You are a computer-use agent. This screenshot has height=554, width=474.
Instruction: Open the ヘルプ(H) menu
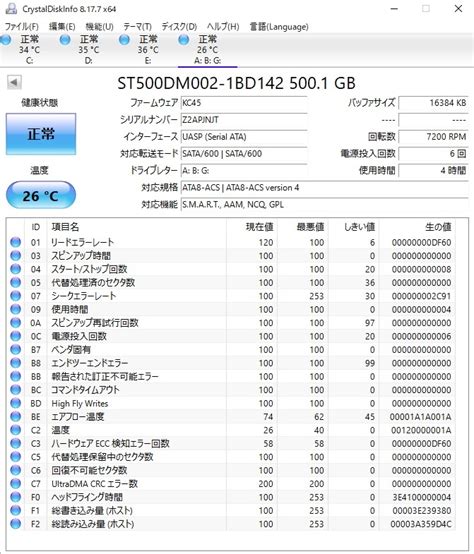223,27
